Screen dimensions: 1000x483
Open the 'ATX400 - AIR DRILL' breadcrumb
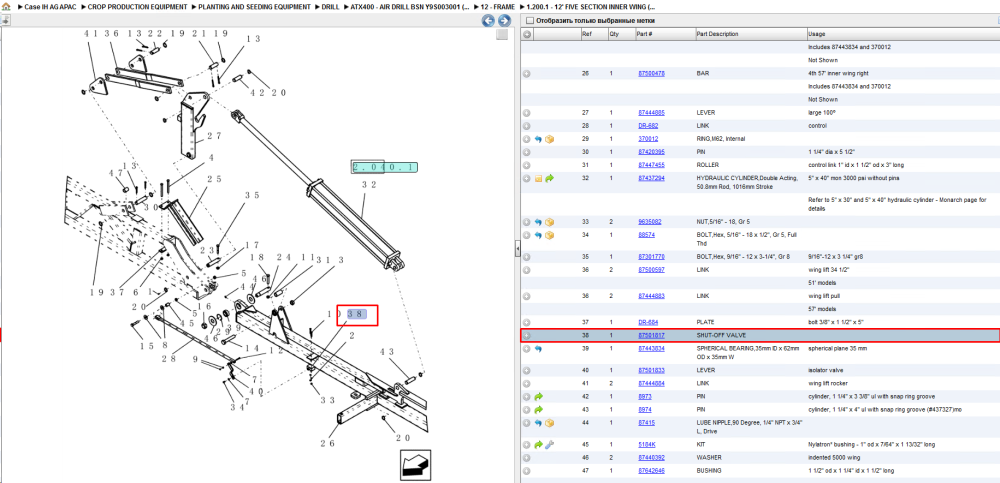click(x=410, y=6)
